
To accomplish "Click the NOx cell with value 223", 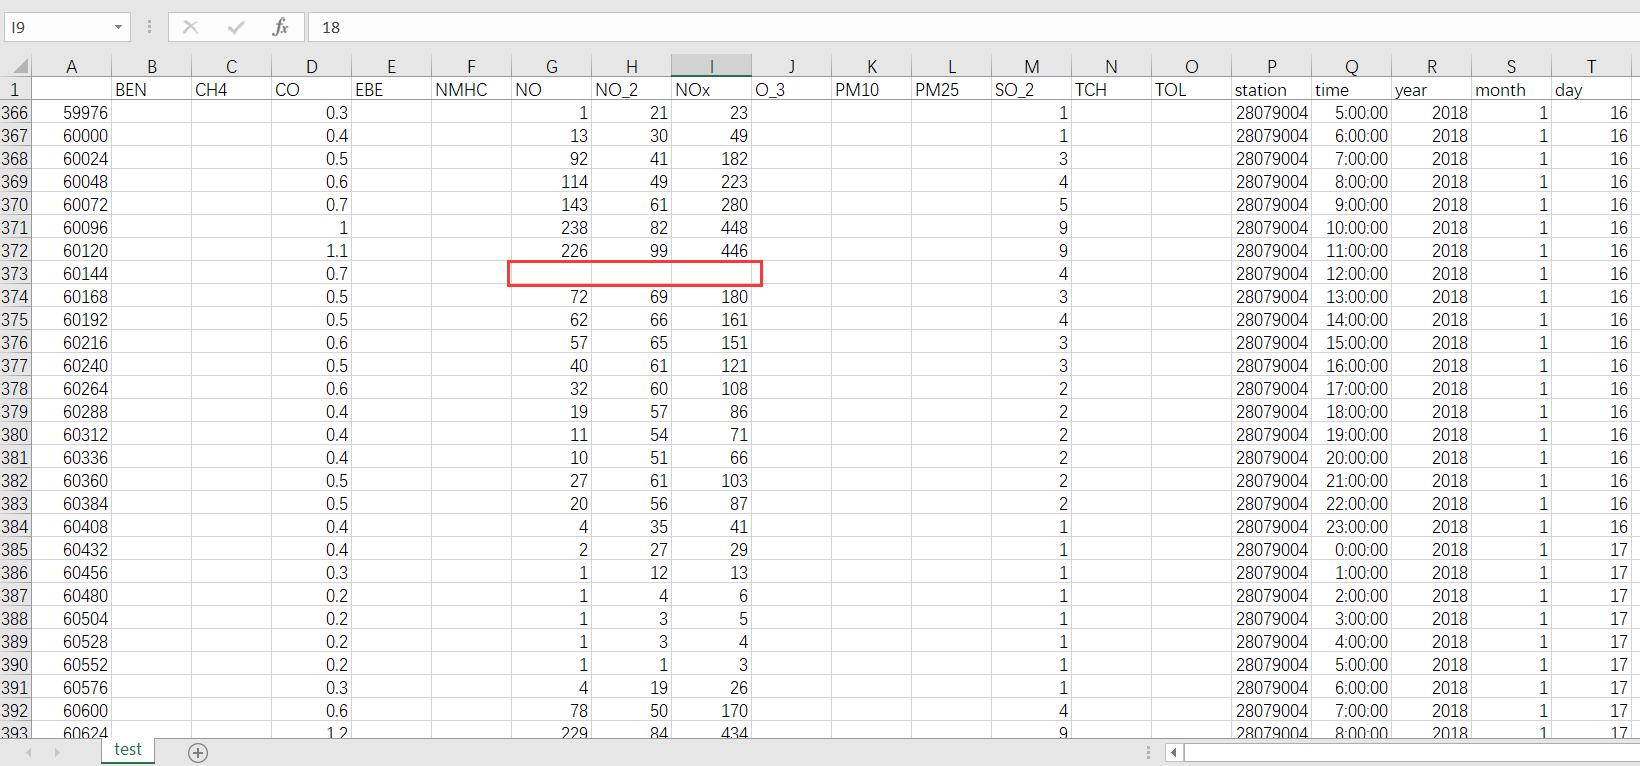I will 711,182.
